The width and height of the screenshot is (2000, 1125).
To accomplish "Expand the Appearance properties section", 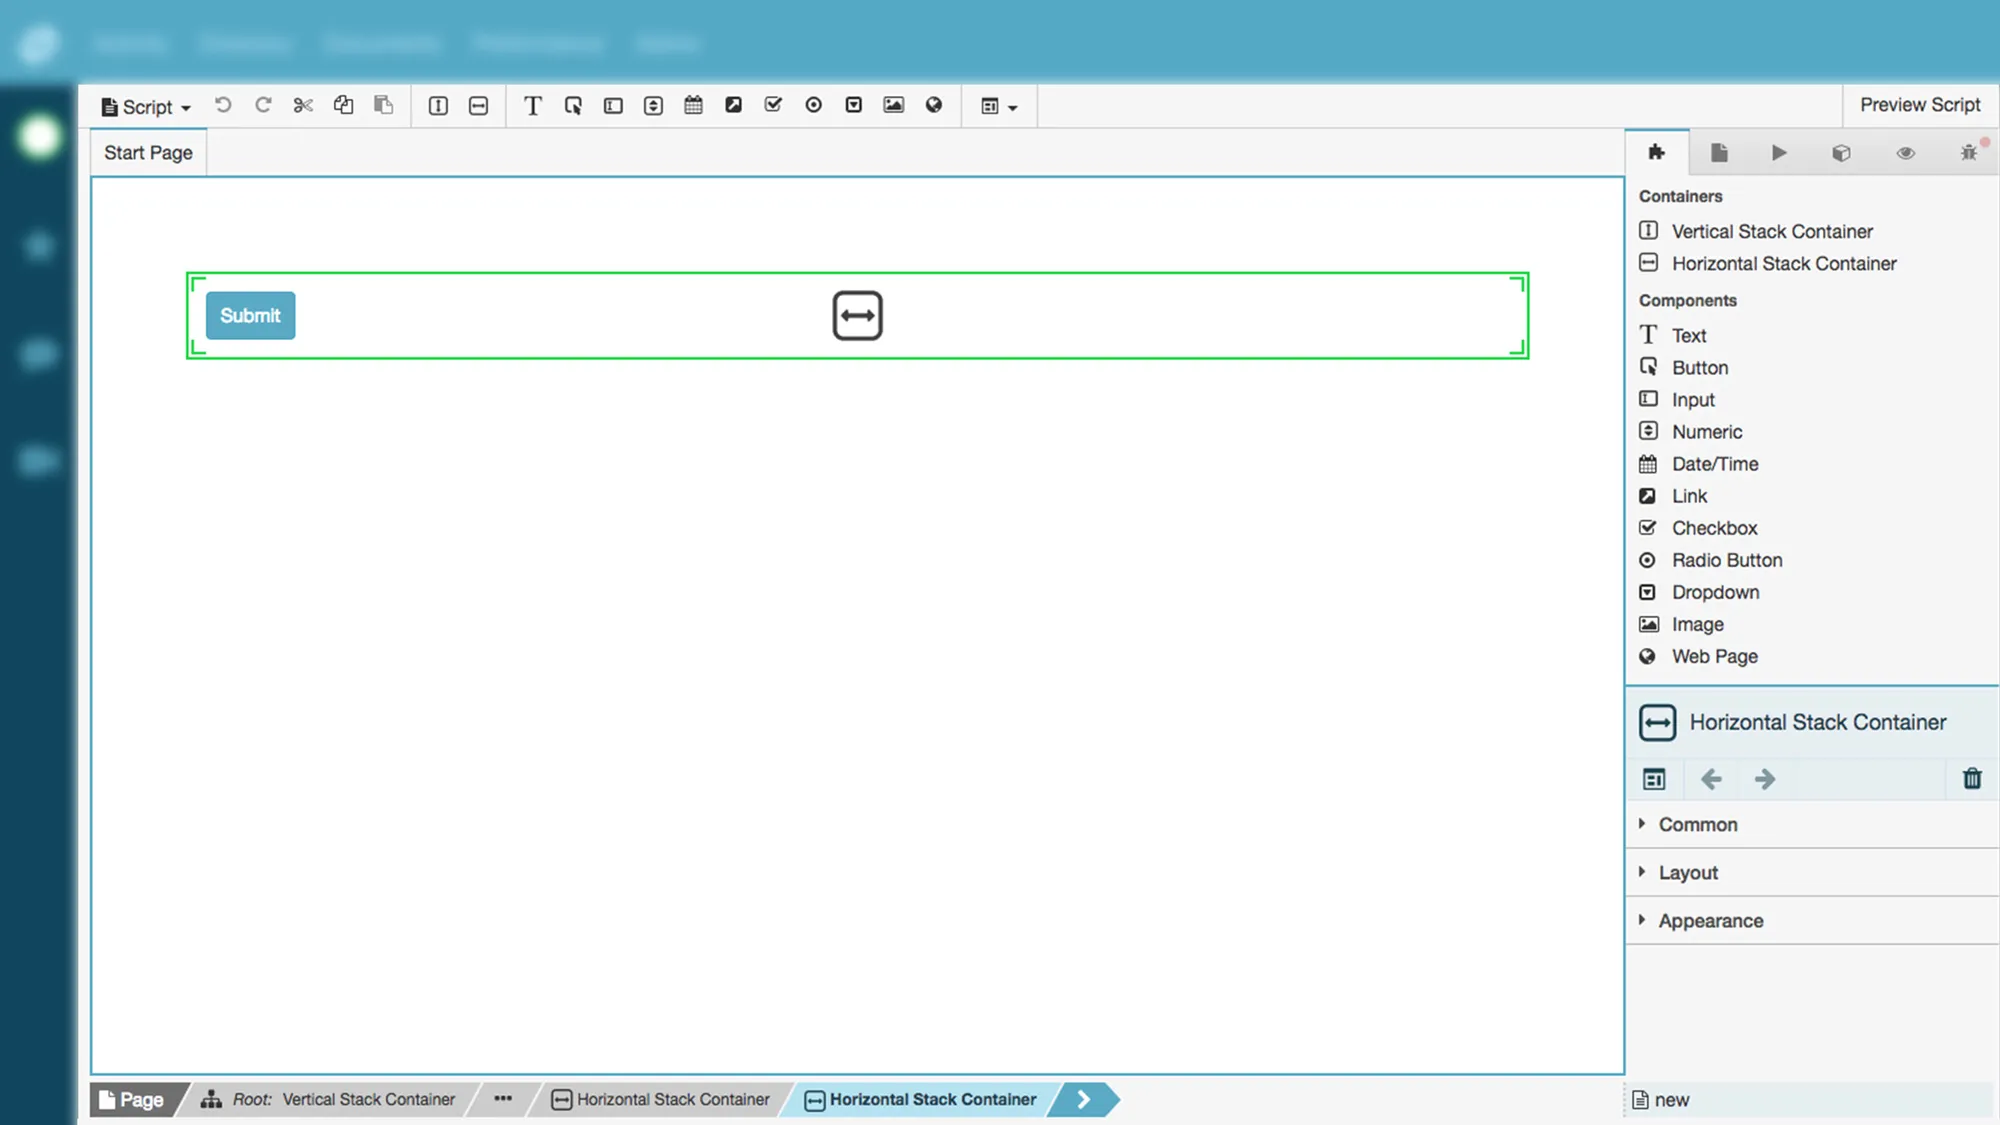I will pos(1710,920).
